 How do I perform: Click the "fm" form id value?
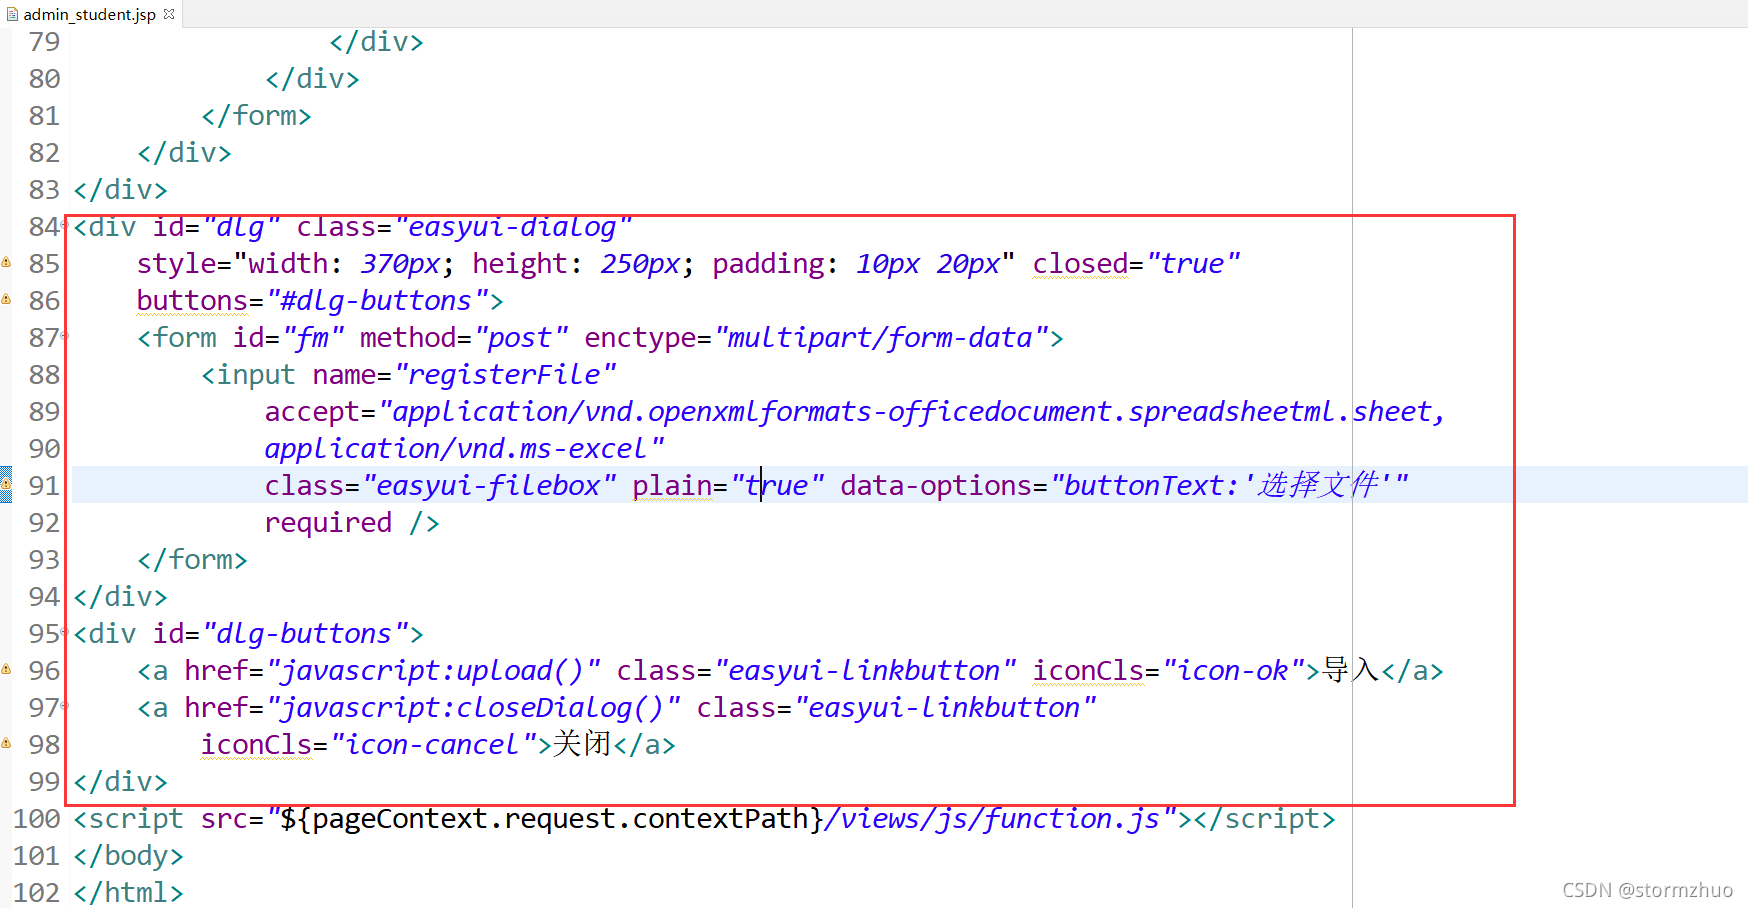(x=313, y=338)
